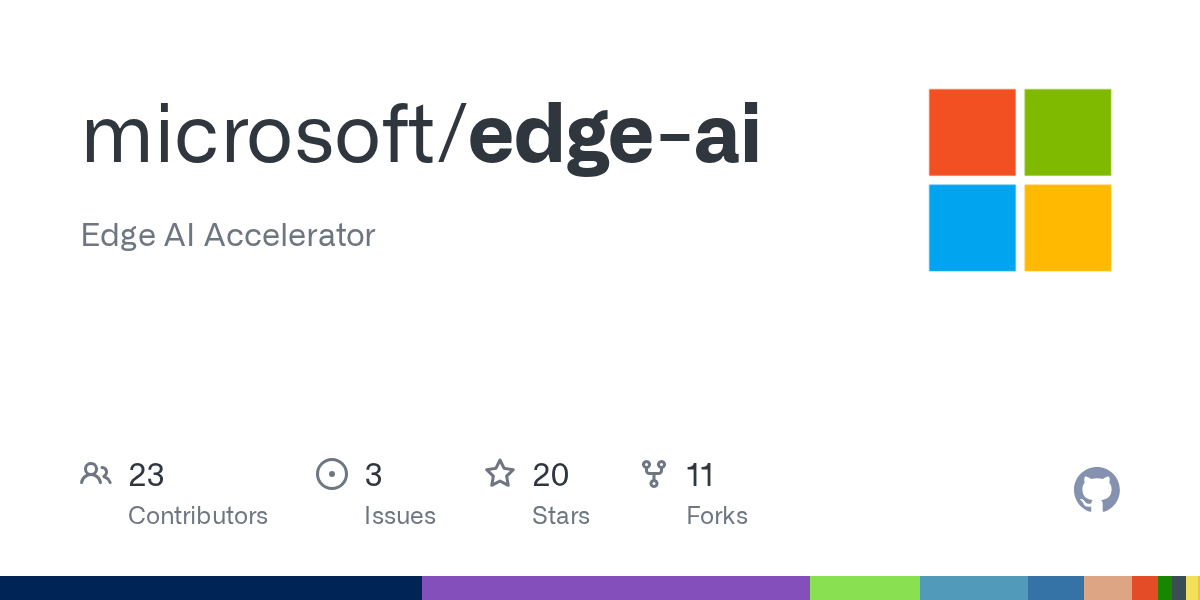
Task: Click the Forks branch icon
Action: coord(654,474)
